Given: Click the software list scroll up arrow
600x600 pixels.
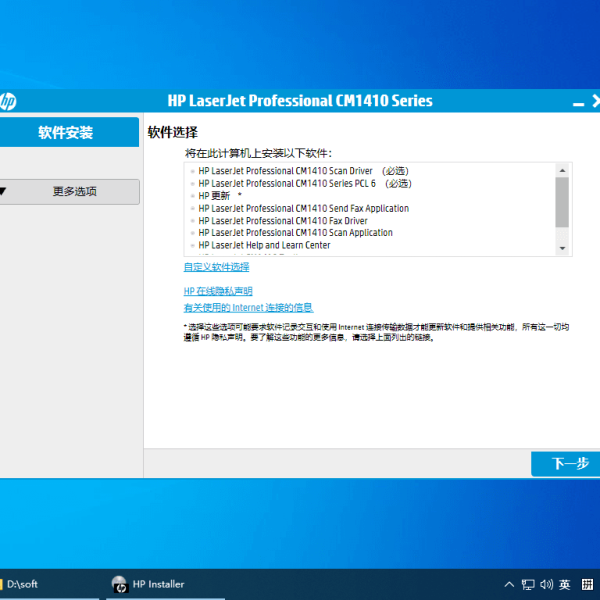Looking at the screenshot, I should point(562,170).
